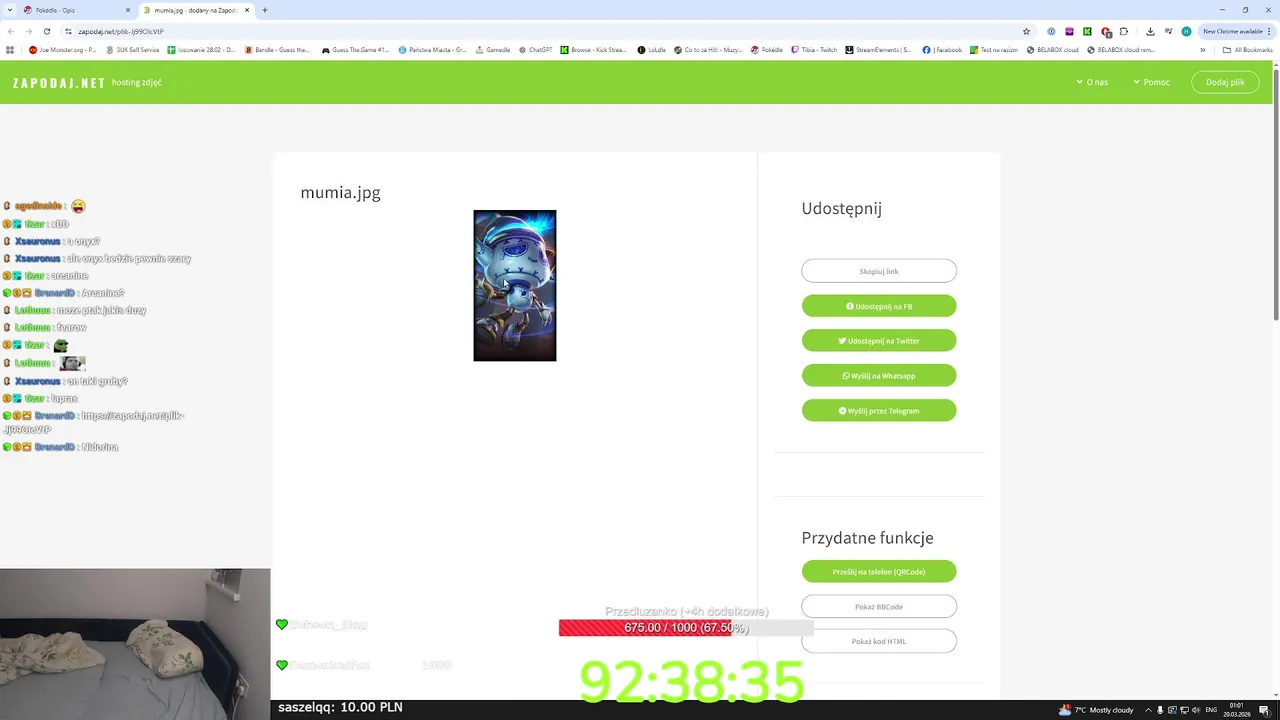Viewport: 1280px width, 720px height.
Task: Open the Facebook bookmark
Action: (941, 50)
